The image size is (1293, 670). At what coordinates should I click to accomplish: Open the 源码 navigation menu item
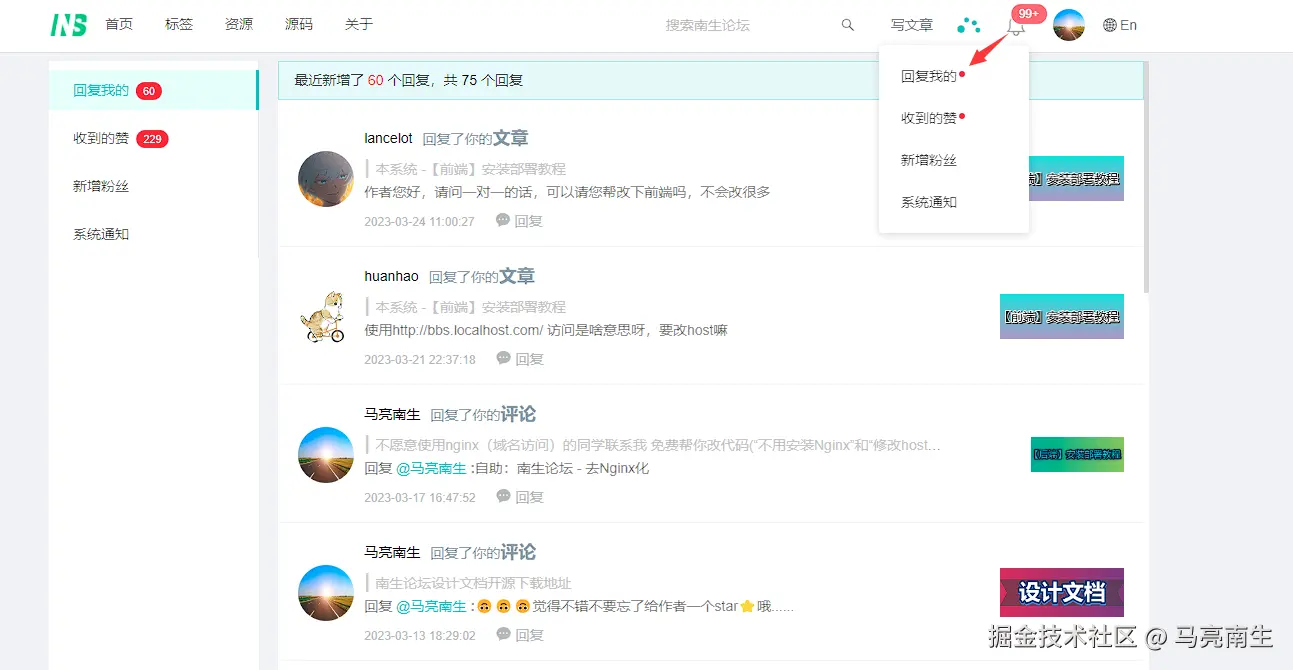point(299,24)
